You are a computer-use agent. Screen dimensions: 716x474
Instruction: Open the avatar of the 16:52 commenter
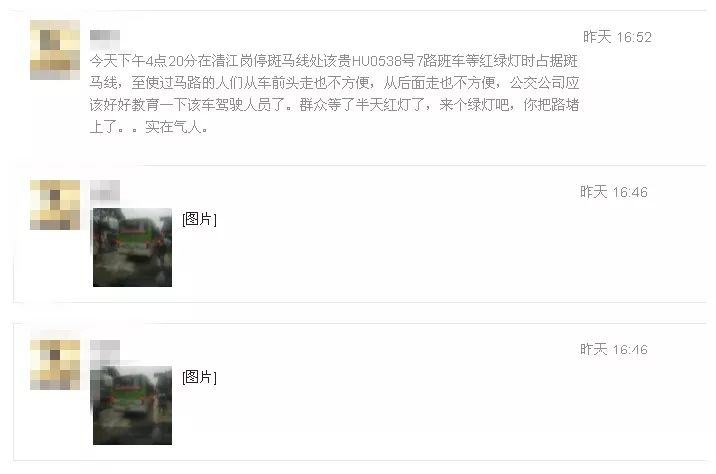coord(55,50)
